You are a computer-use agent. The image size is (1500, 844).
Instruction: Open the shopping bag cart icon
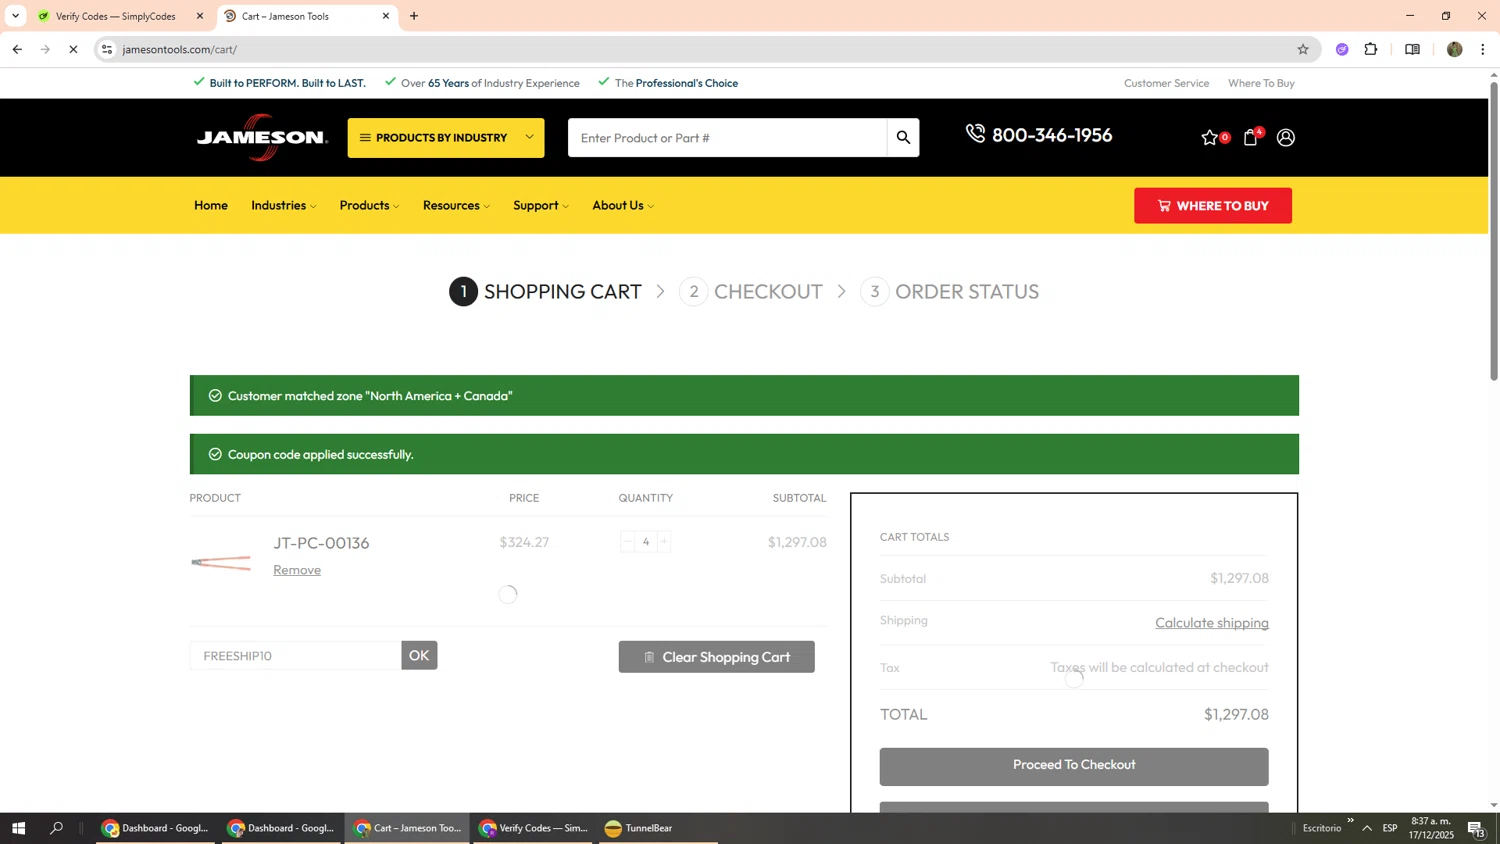[1250, 138]
